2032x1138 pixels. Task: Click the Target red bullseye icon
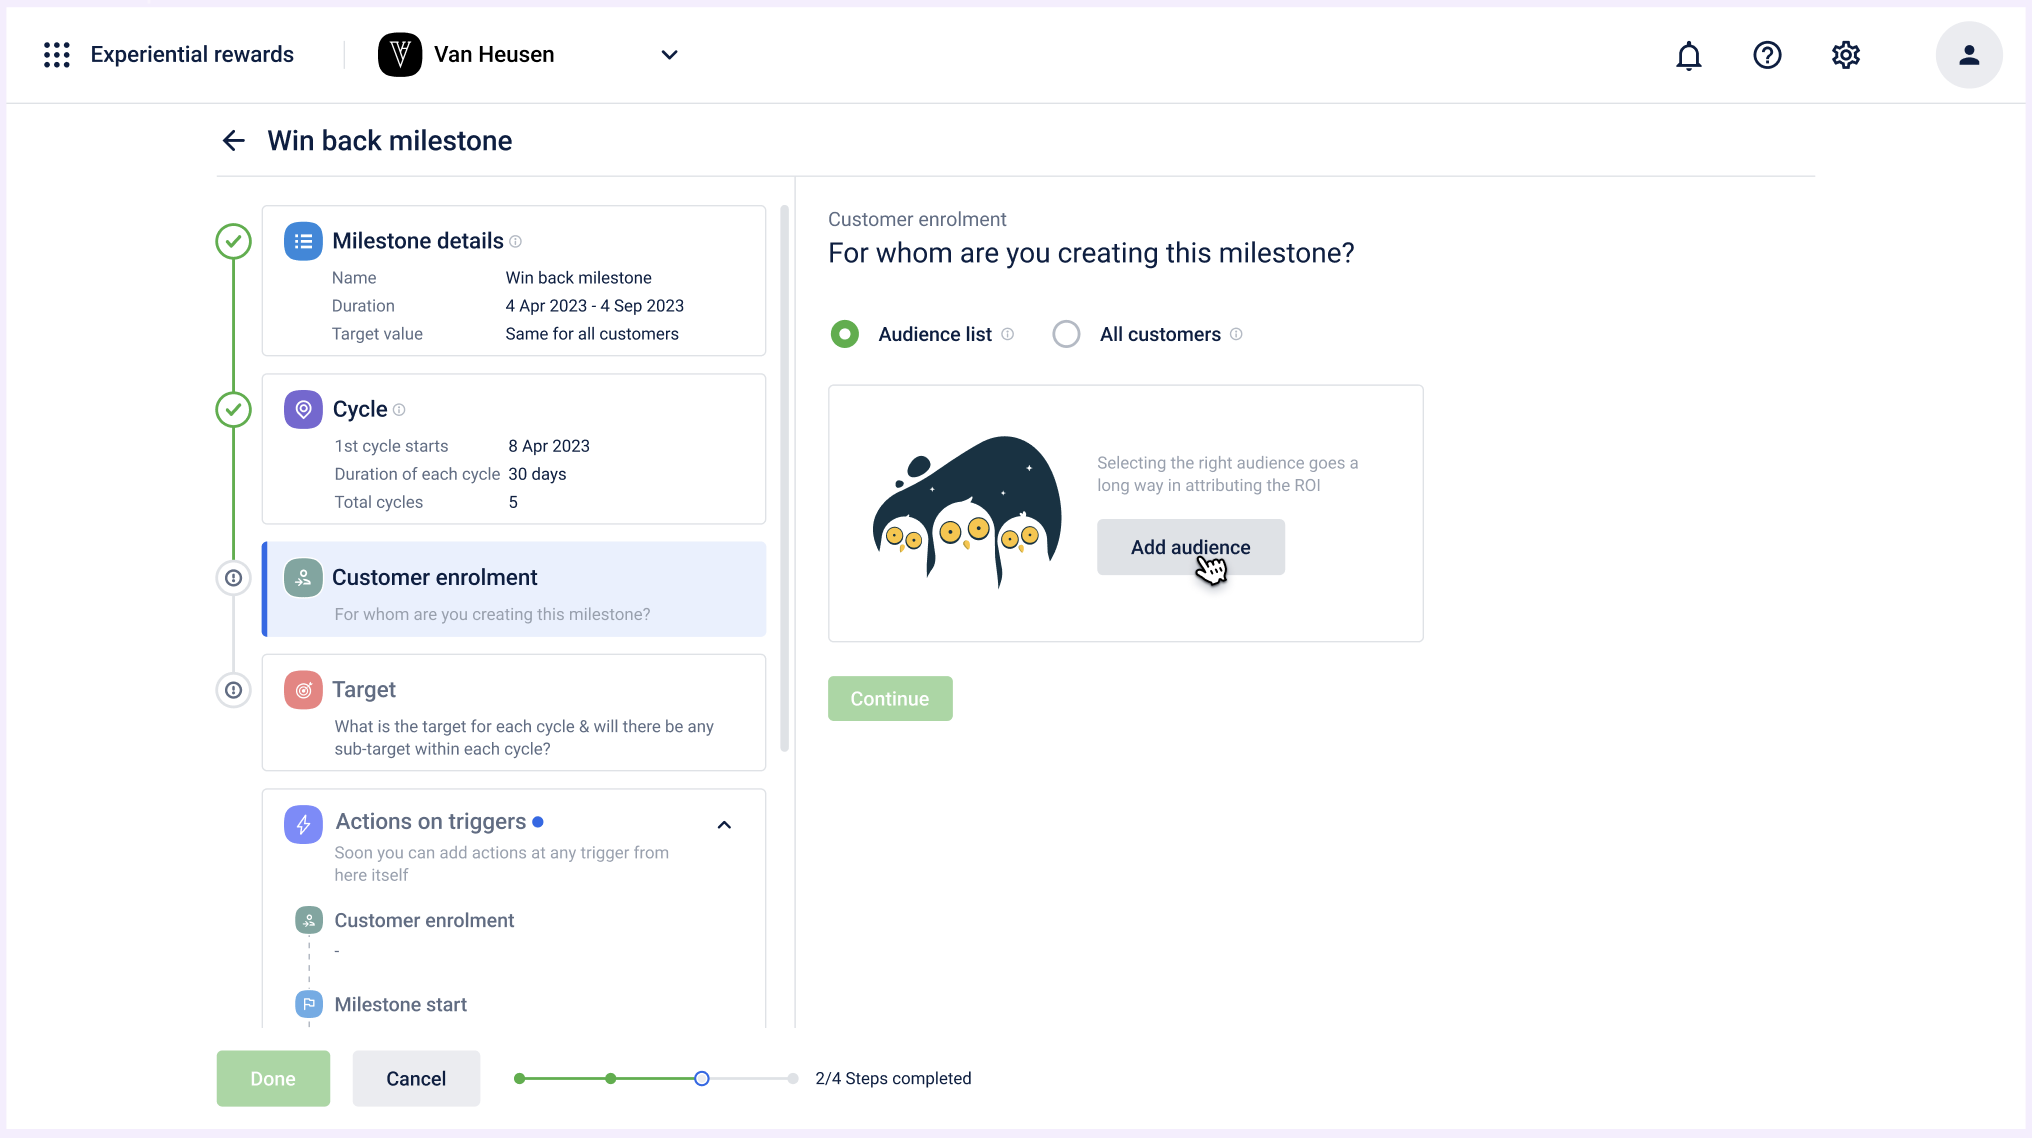[x=303, y=690]
